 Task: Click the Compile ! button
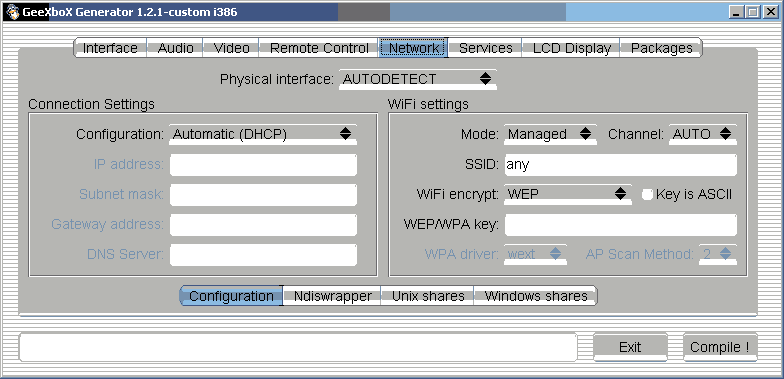point(720,347)
